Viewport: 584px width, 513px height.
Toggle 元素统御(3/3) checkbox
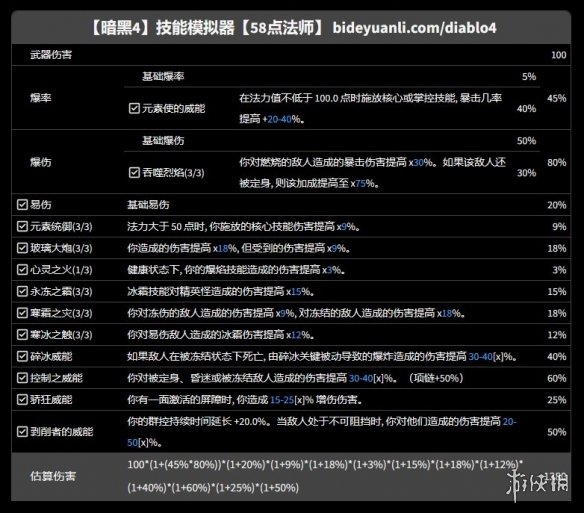tap(22, 226)
